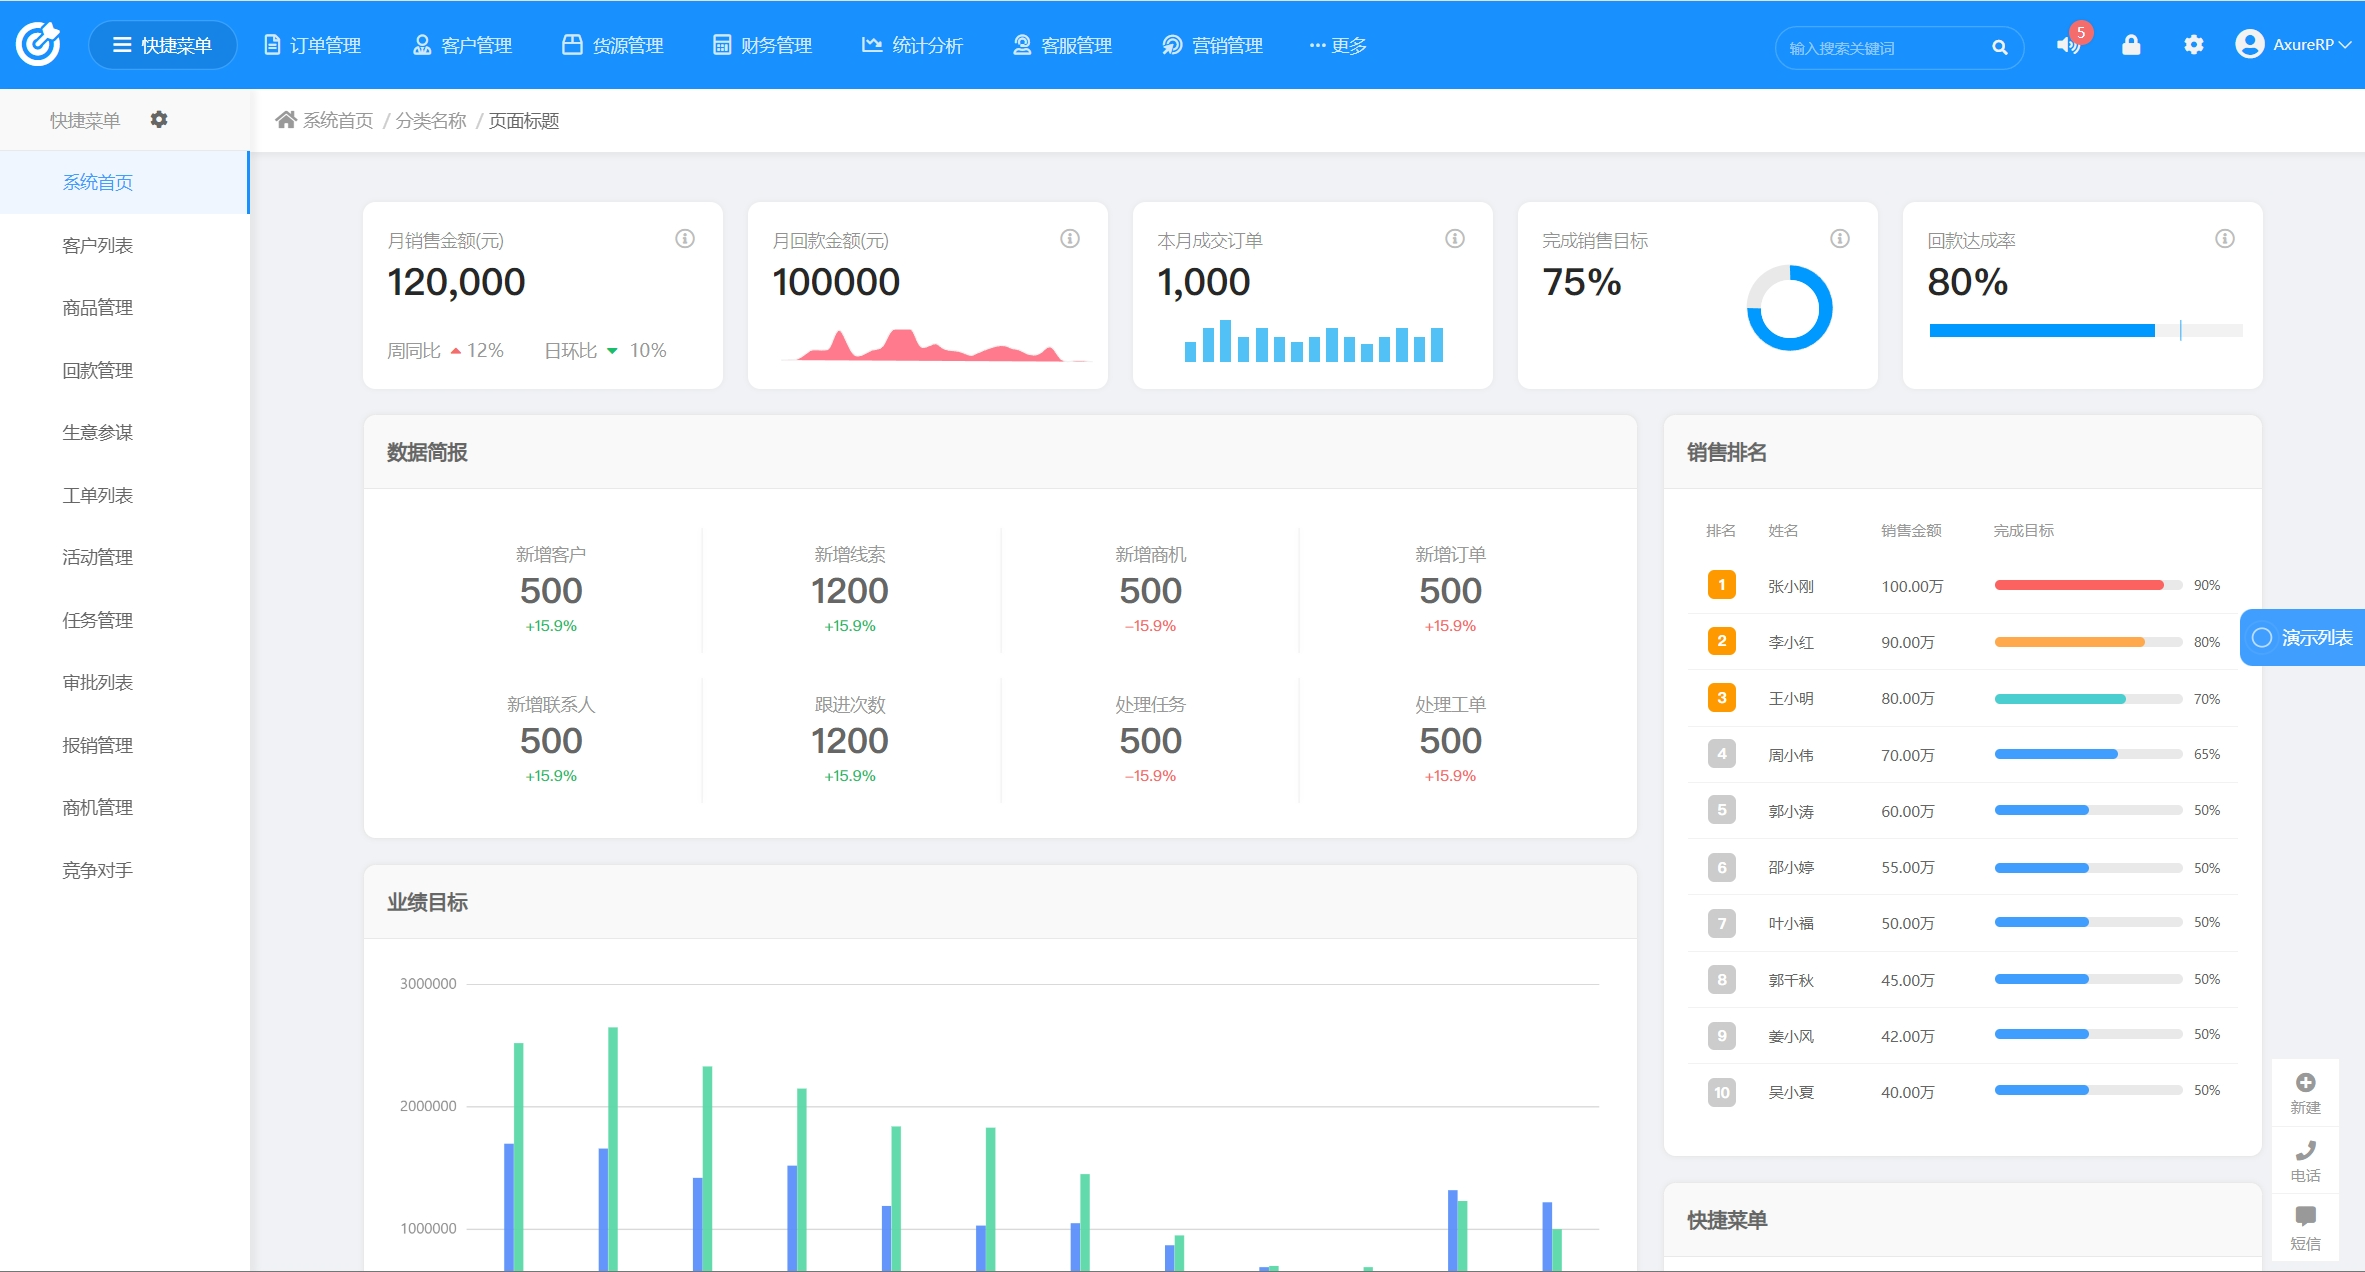Screen dimensions: 2365x1272
Task: Open 统计分析 menu
Action: tap(912, 45)
